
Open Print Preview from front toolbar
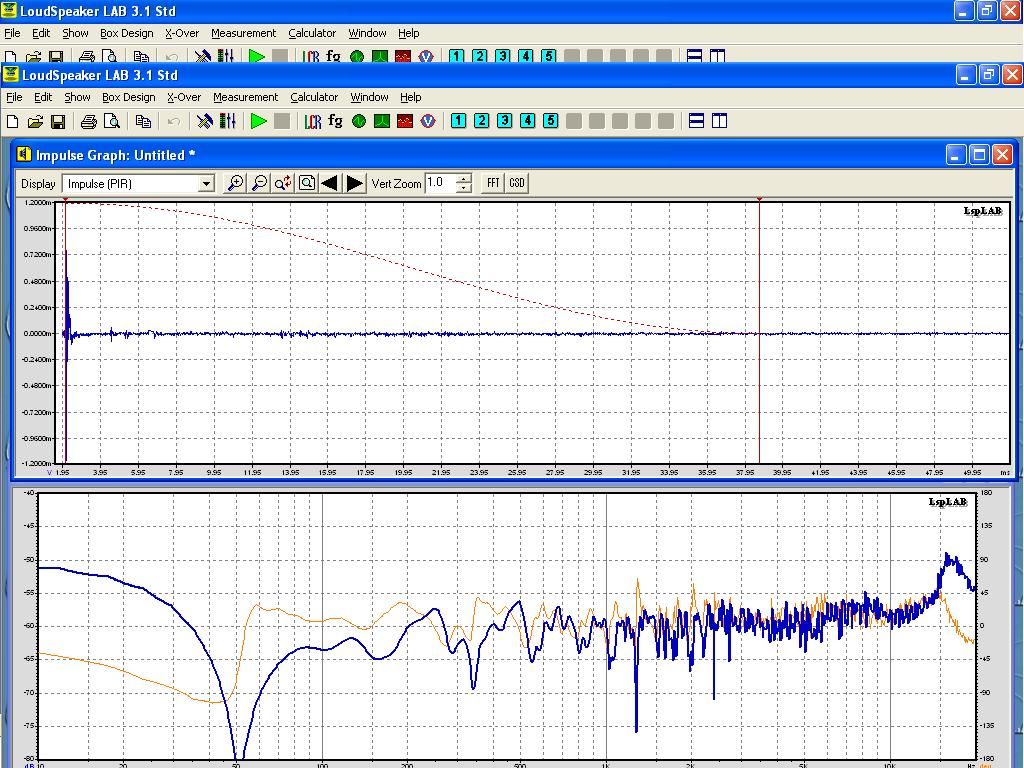click(112, 121)
